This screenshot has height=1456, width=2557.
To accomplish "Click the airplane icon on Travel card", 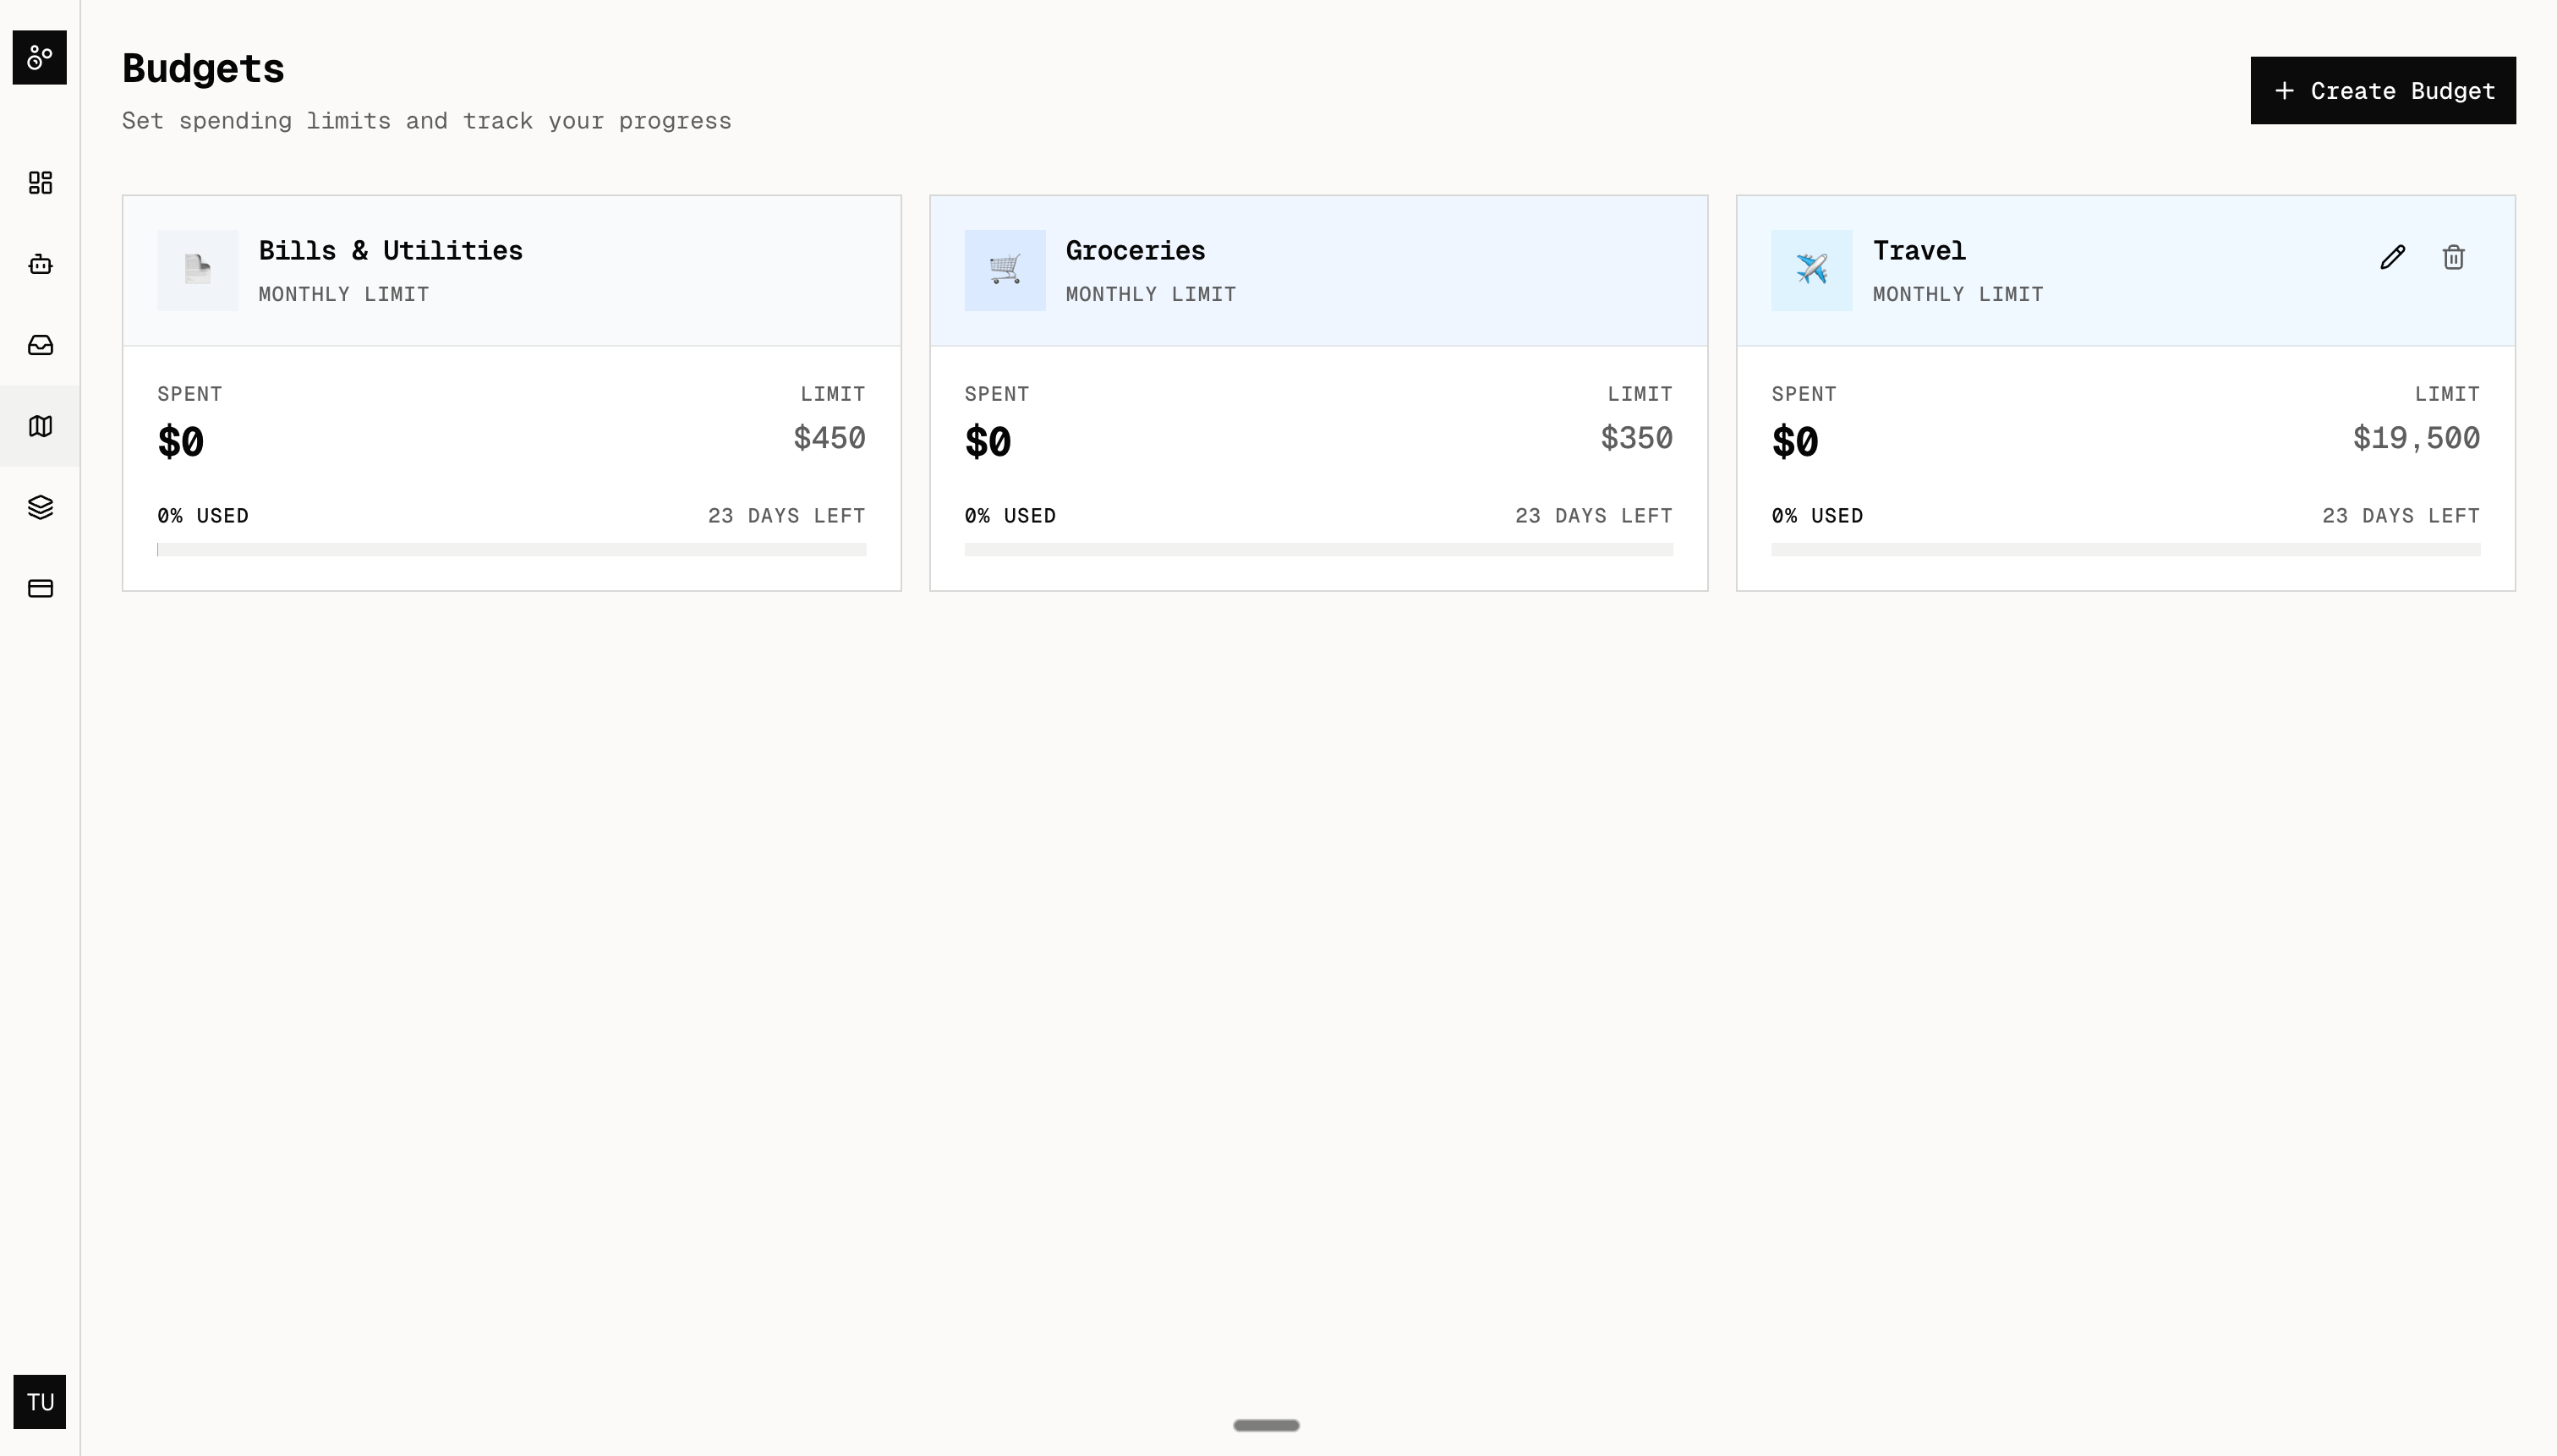I will pyautogui.click(x=1811, y=270).
